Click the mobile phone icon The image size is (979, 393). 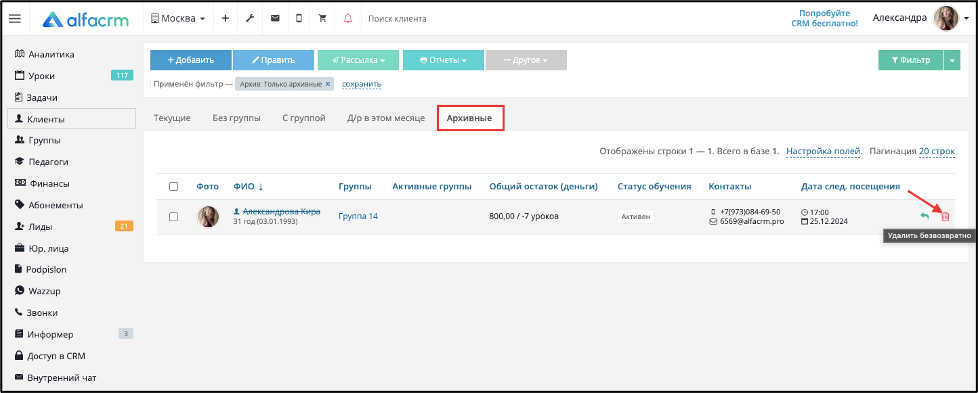[298, 19]
